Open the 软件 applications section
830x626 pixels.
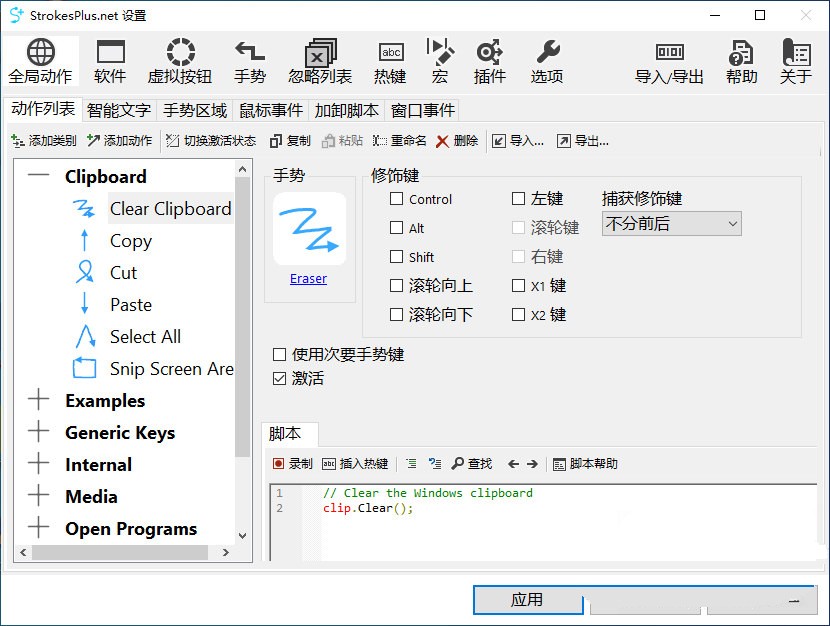tap(110, 61)
